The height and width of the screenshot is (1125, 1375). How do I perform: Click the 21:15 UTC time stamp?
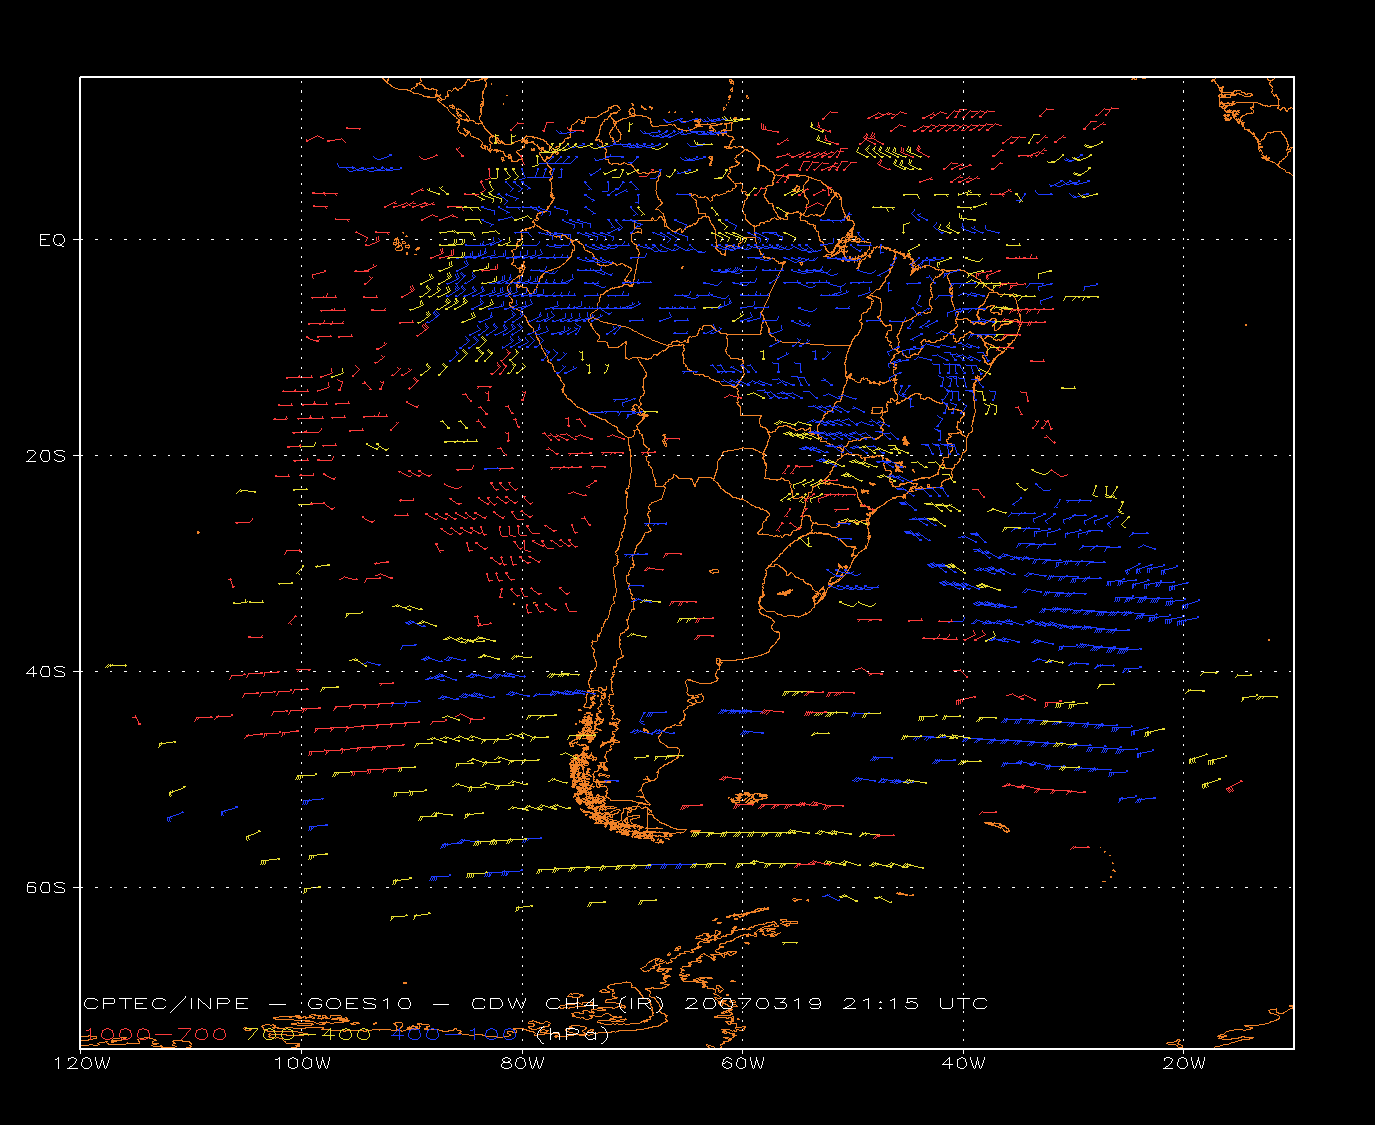(x=916, y=1003)
